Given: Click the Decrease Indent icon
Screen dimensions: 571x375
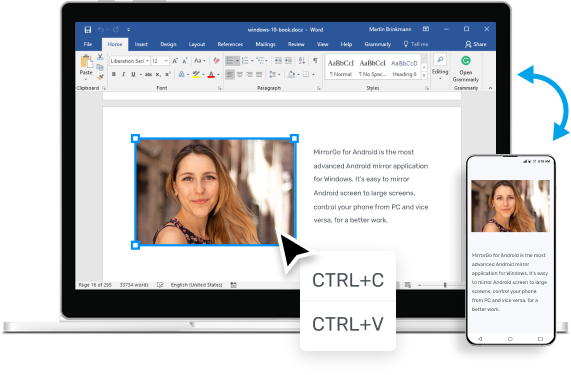Looking at the screenshot, I should [278, 60].
